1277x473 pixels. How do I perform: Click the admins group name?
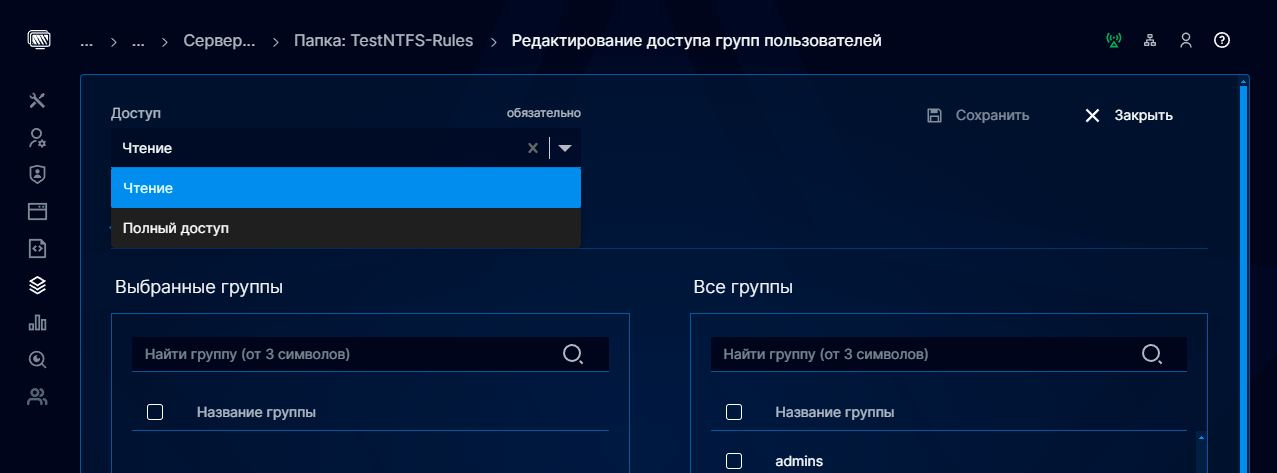(799, 461)
